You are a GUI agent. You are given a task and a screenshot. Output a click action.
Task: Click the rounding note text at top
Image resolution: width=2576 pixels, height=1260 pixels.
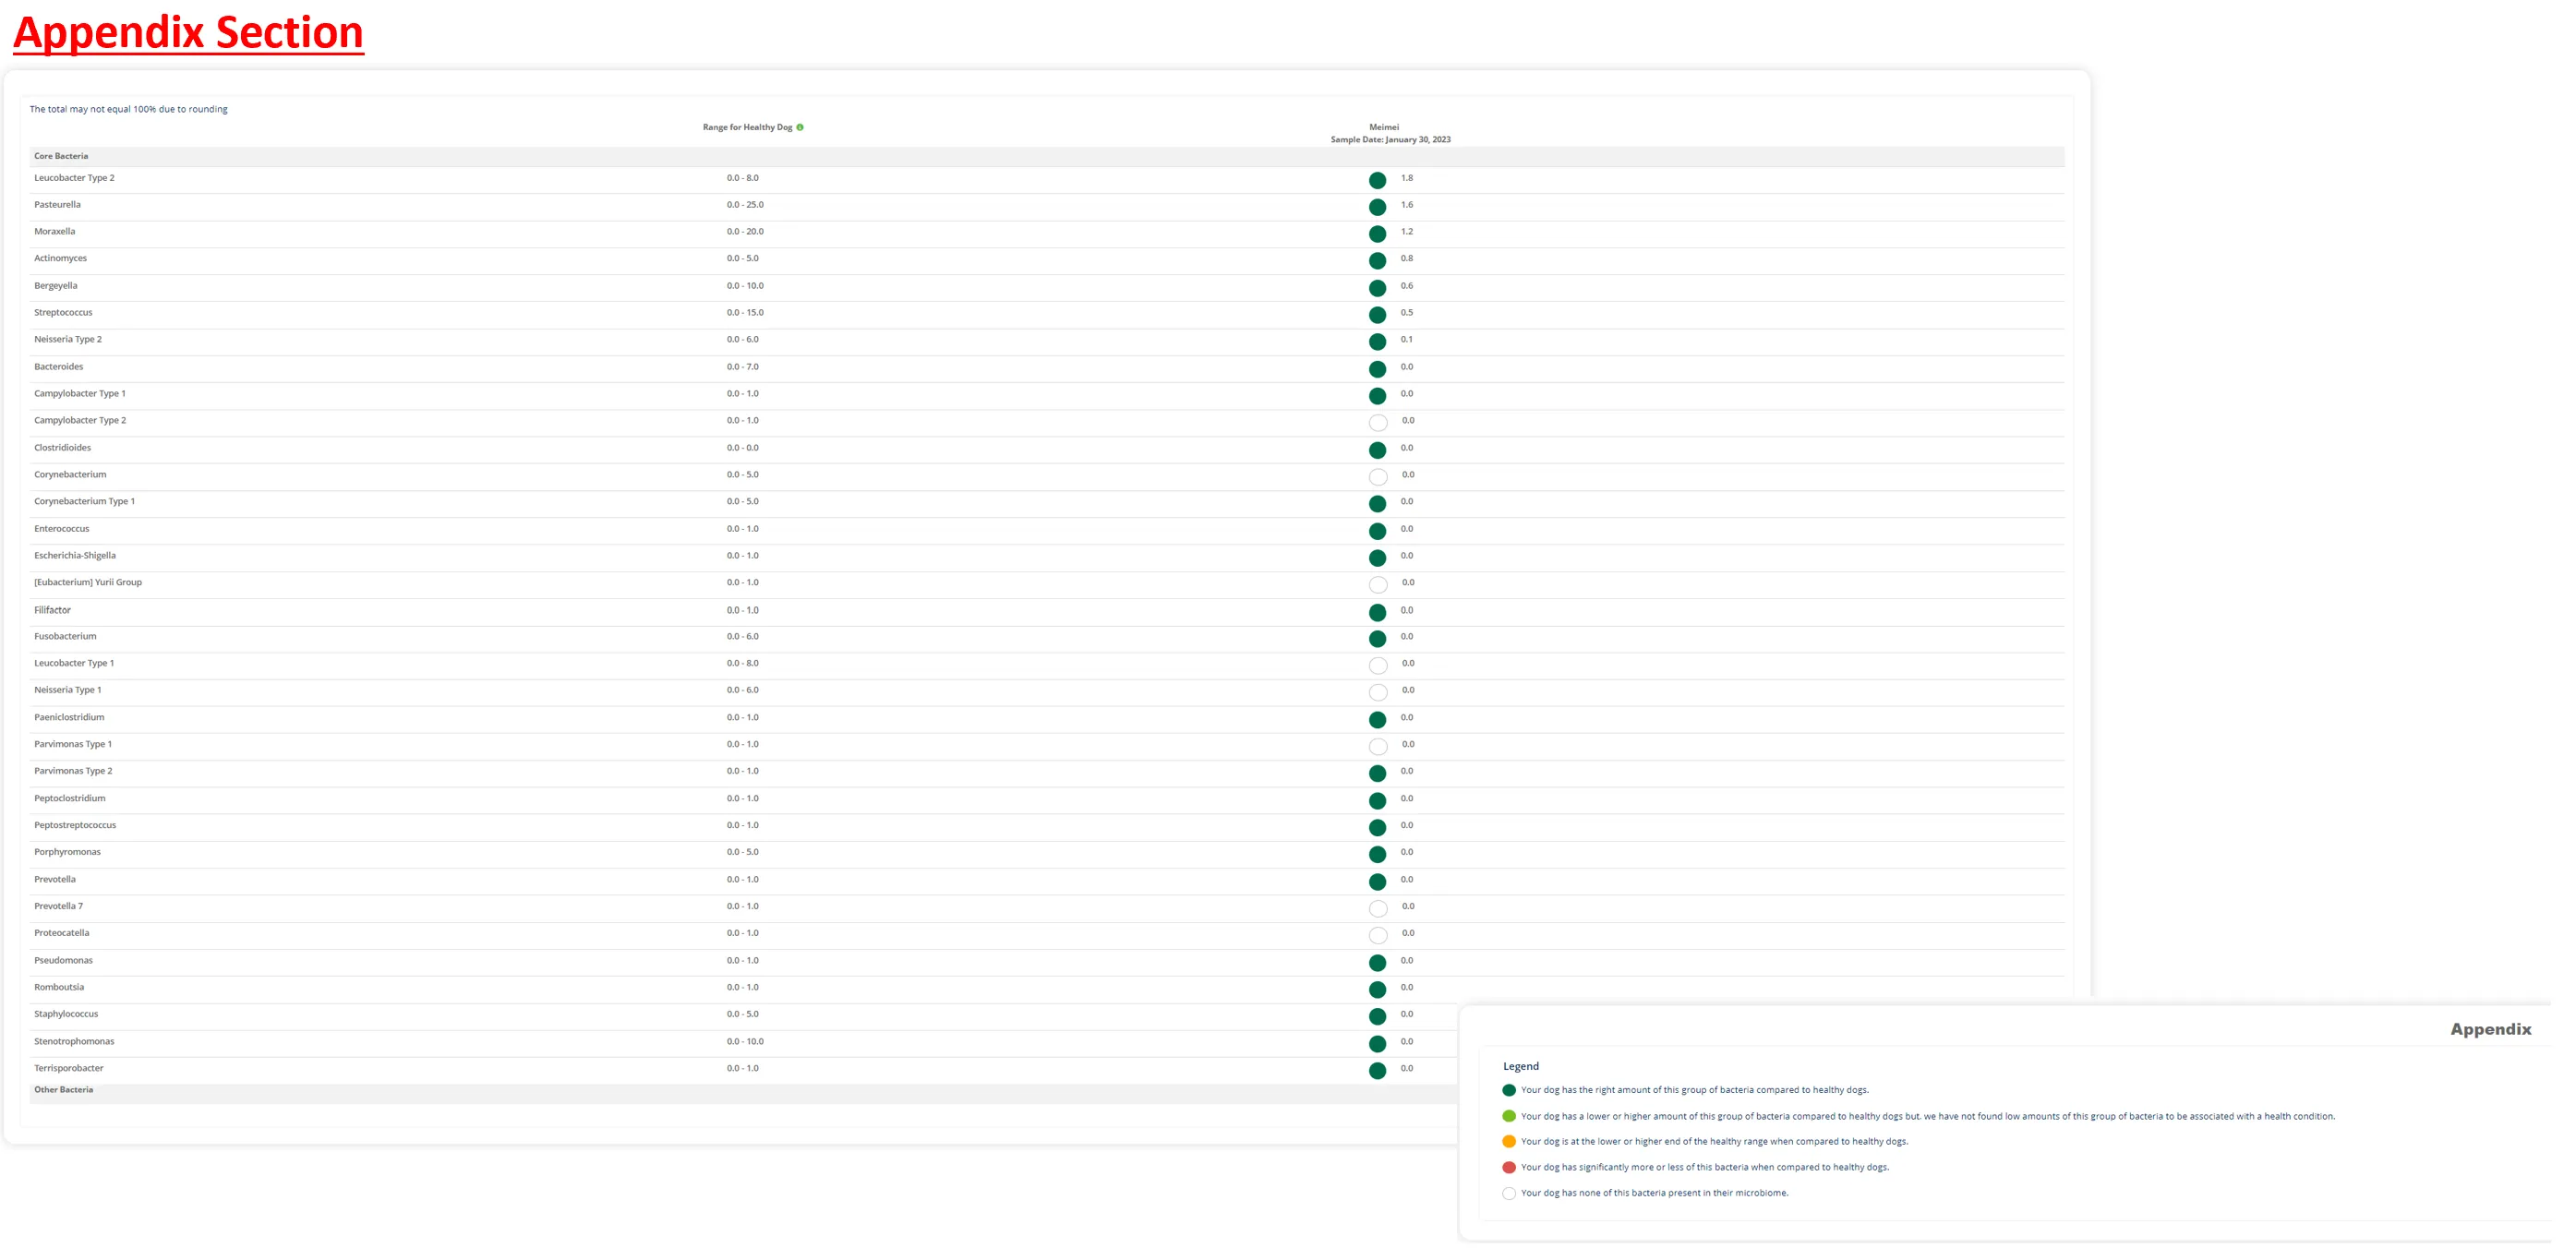[x=128, y=109]
